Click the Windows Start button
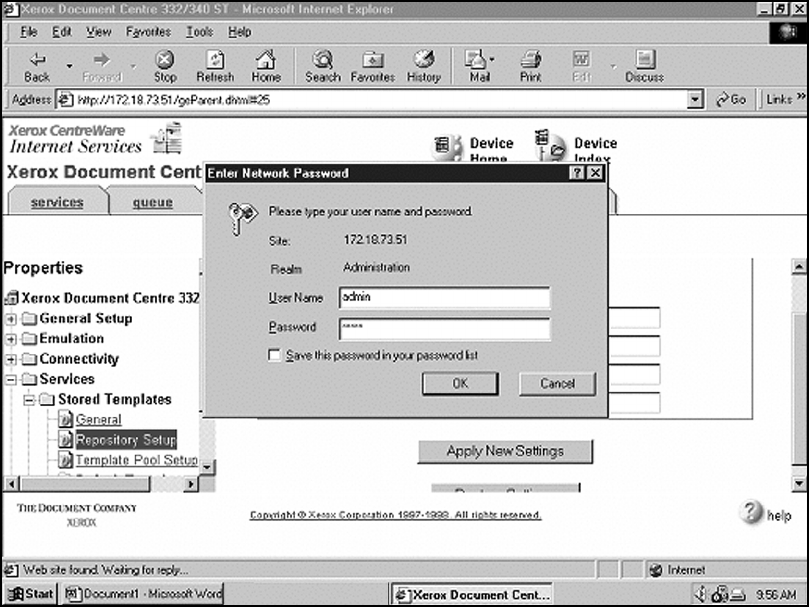Image resolution: width=809 pixels, height=607 pixels. [x=30, y=594]
